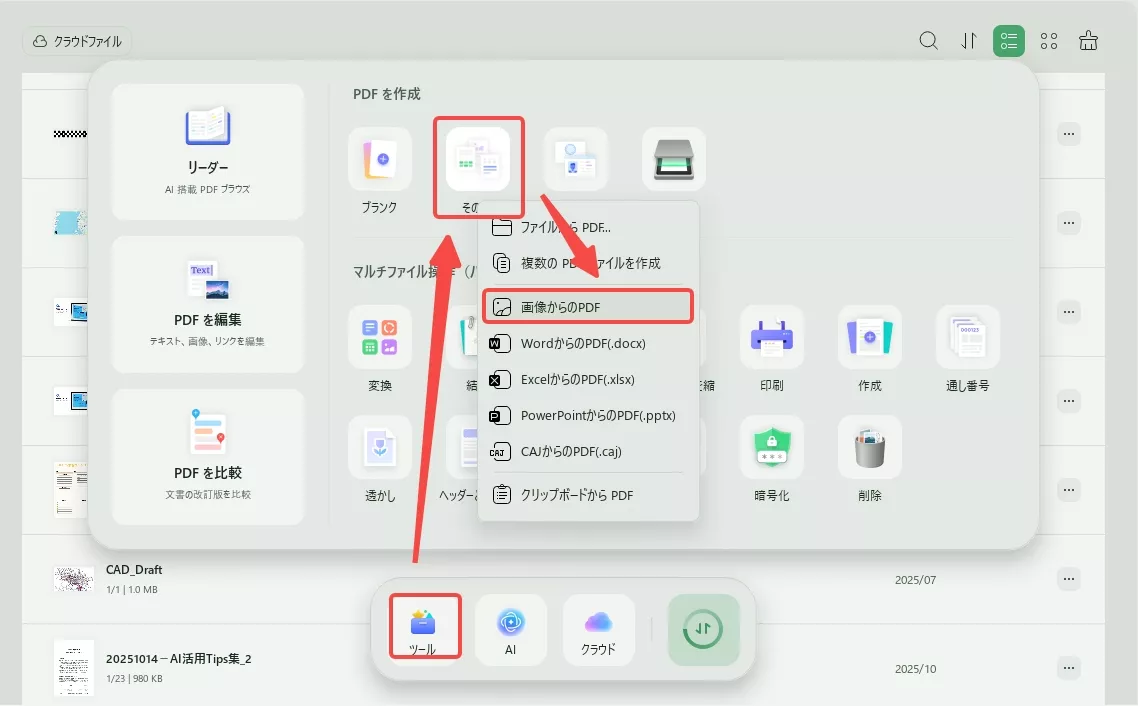Open the sort order icon

click(968, 41)
